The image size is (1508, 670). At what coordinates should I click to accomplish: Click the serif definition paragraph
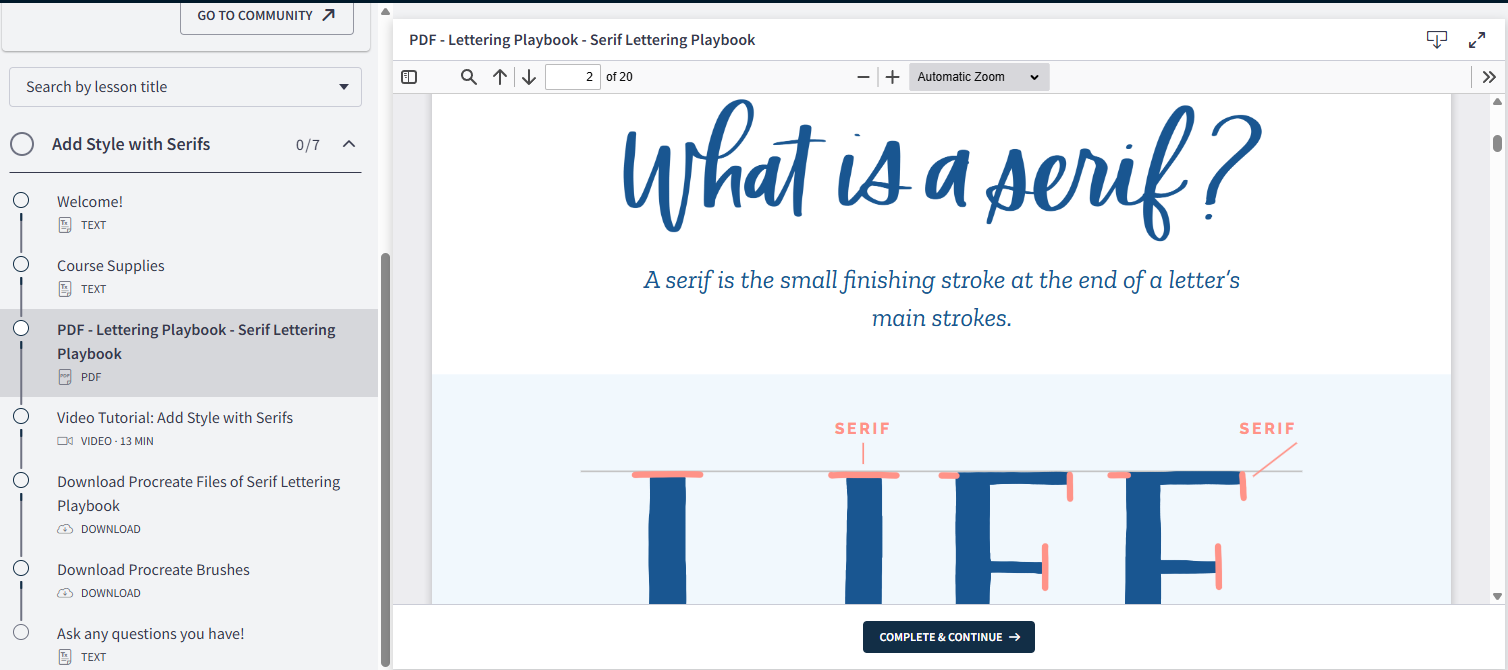click(942, 299)
